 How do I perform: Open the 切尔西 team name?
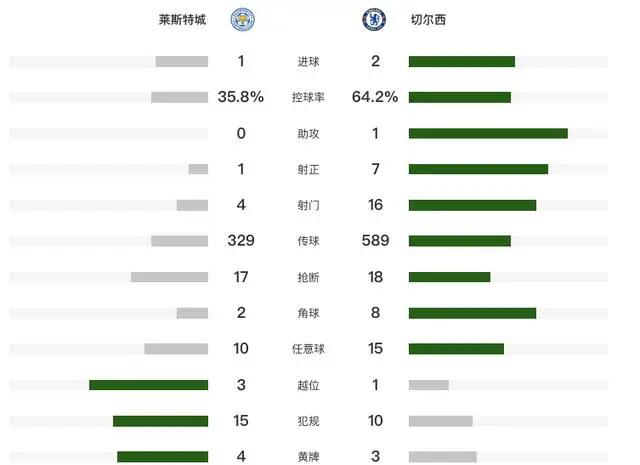coord(428,20)
